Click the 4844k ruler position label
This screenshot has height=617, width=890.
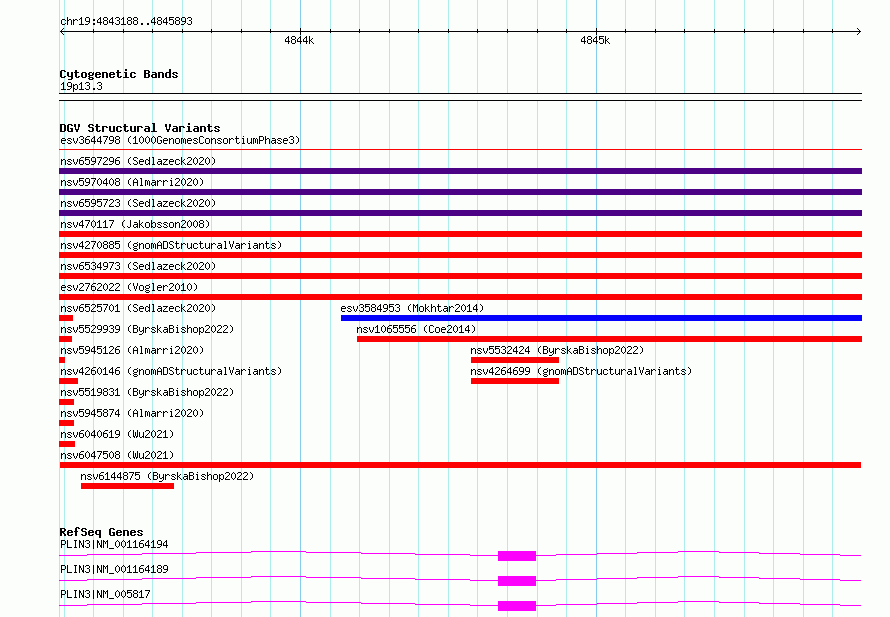299,40
